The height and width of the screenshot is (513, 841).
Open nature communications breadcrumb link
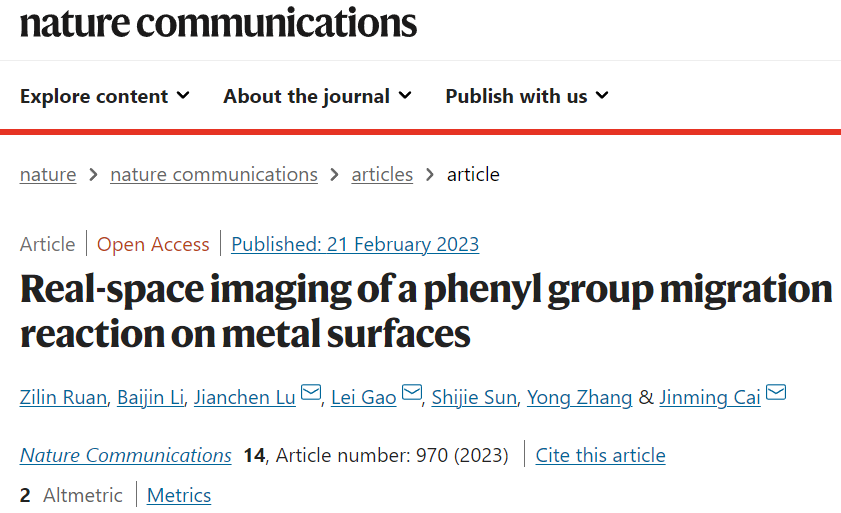click(214, 174)
